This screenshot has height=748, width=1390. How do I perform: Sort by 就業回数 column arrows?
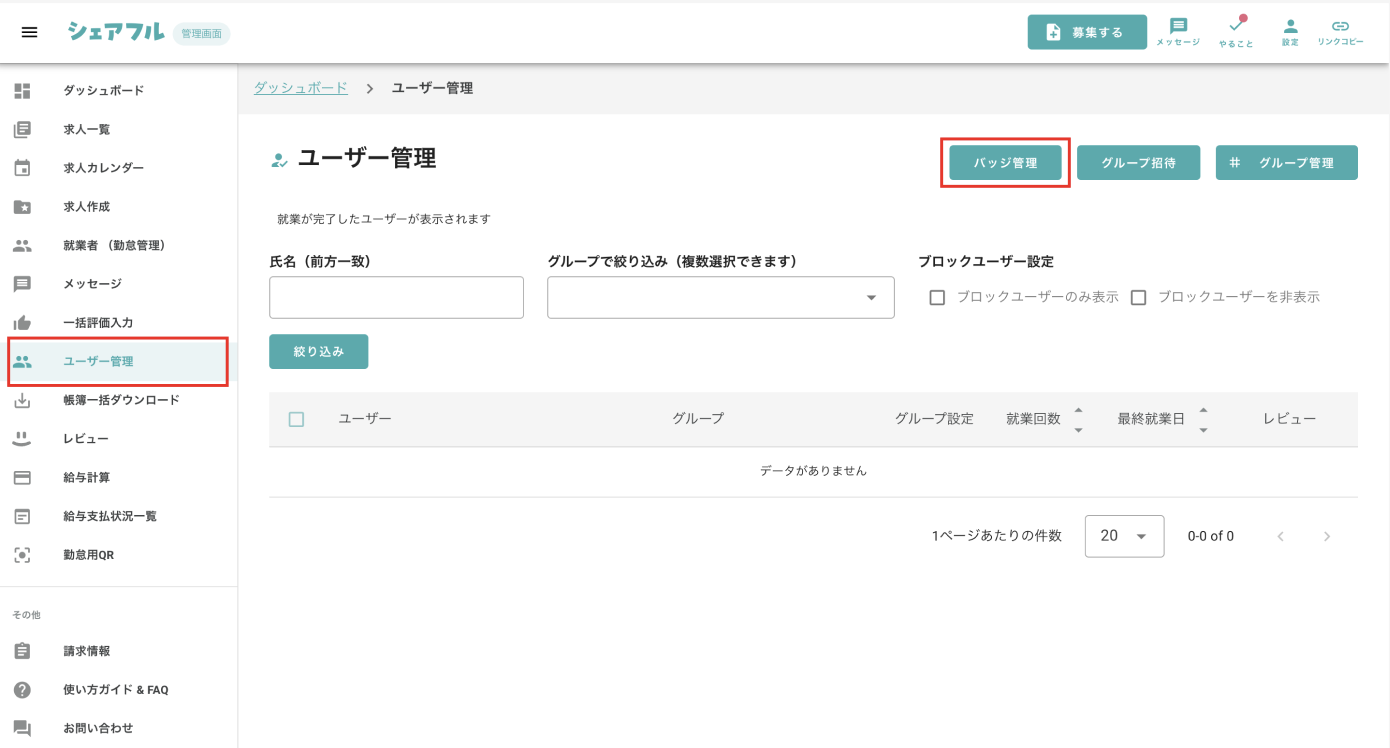[x=1078, y=419]
